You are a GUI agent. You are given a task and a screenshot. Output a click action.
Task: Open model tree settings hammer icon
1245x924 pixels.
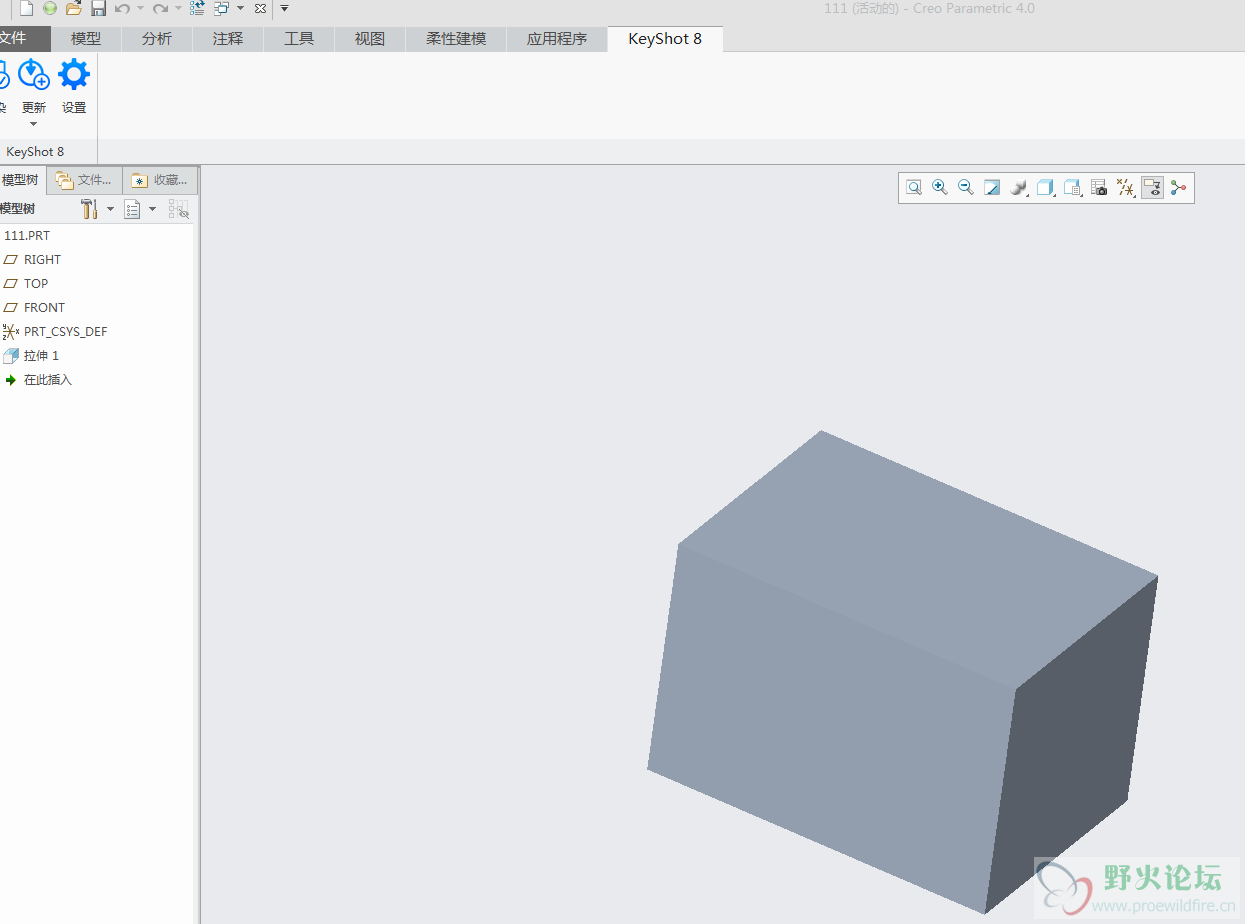(89, 209)
